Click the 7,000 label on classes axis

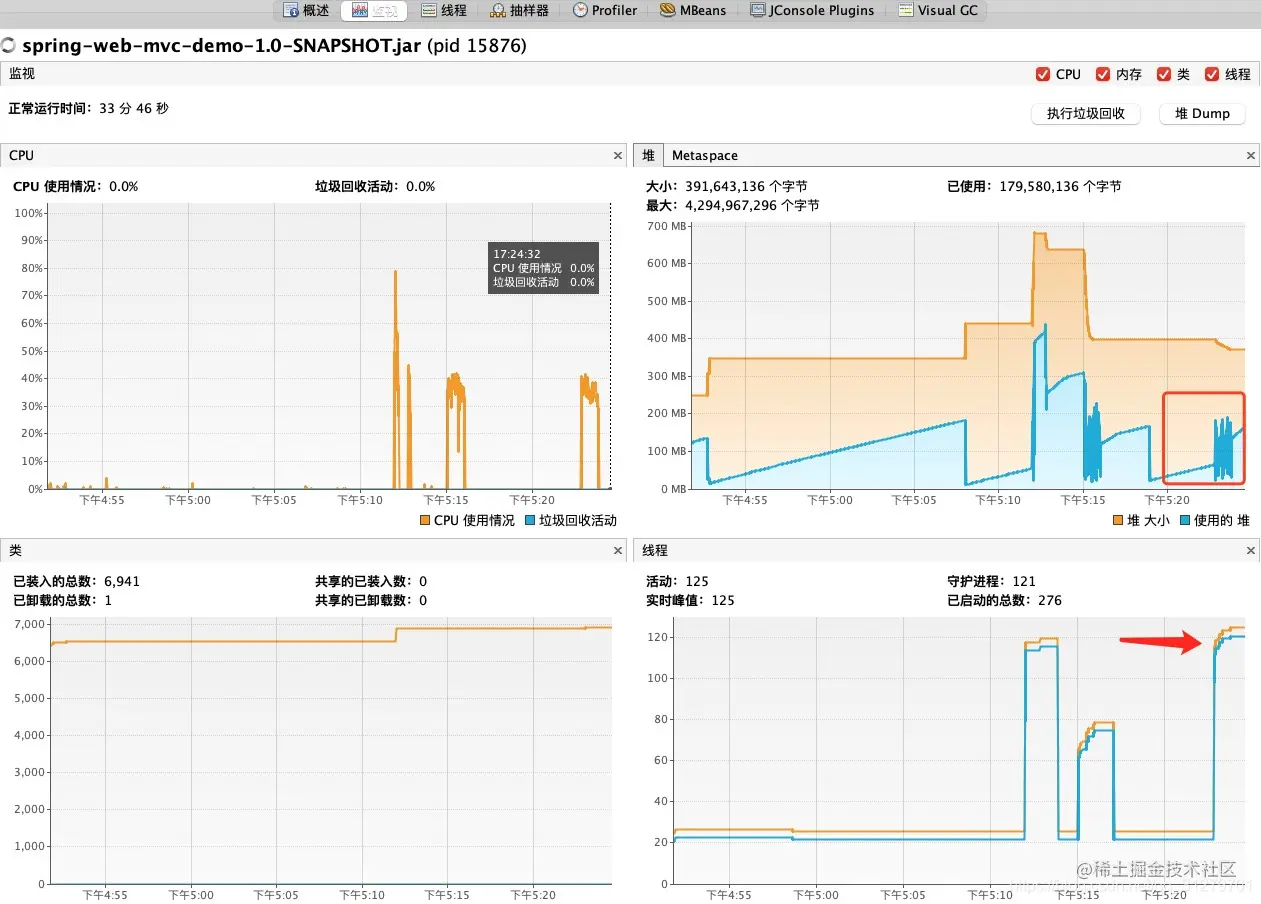pos(28,624)
